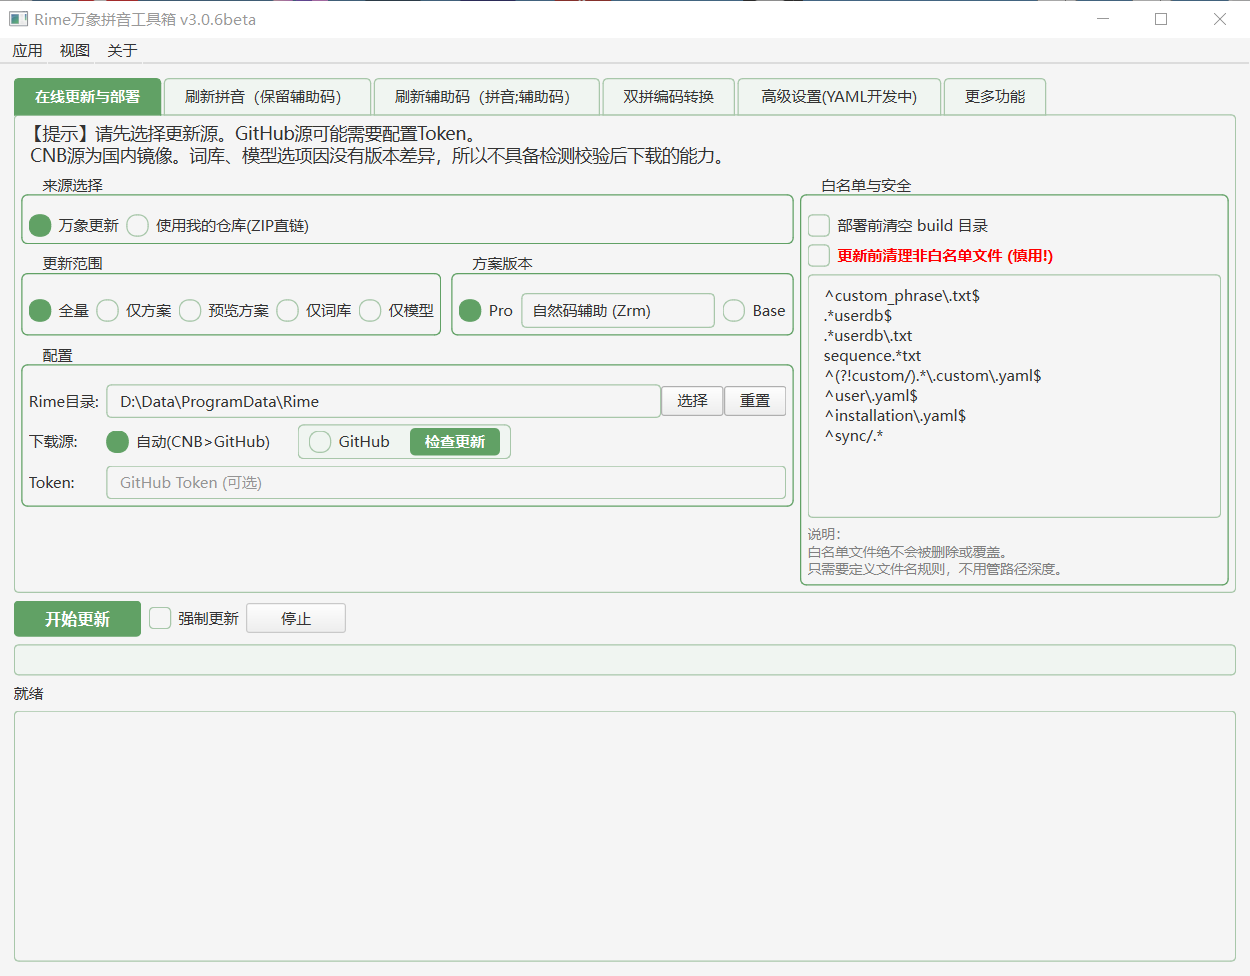The width and height of the screenshot is (1250, 976).
Task: Minimize the Rime toolbox window
Action: [x=1103, y=19]
